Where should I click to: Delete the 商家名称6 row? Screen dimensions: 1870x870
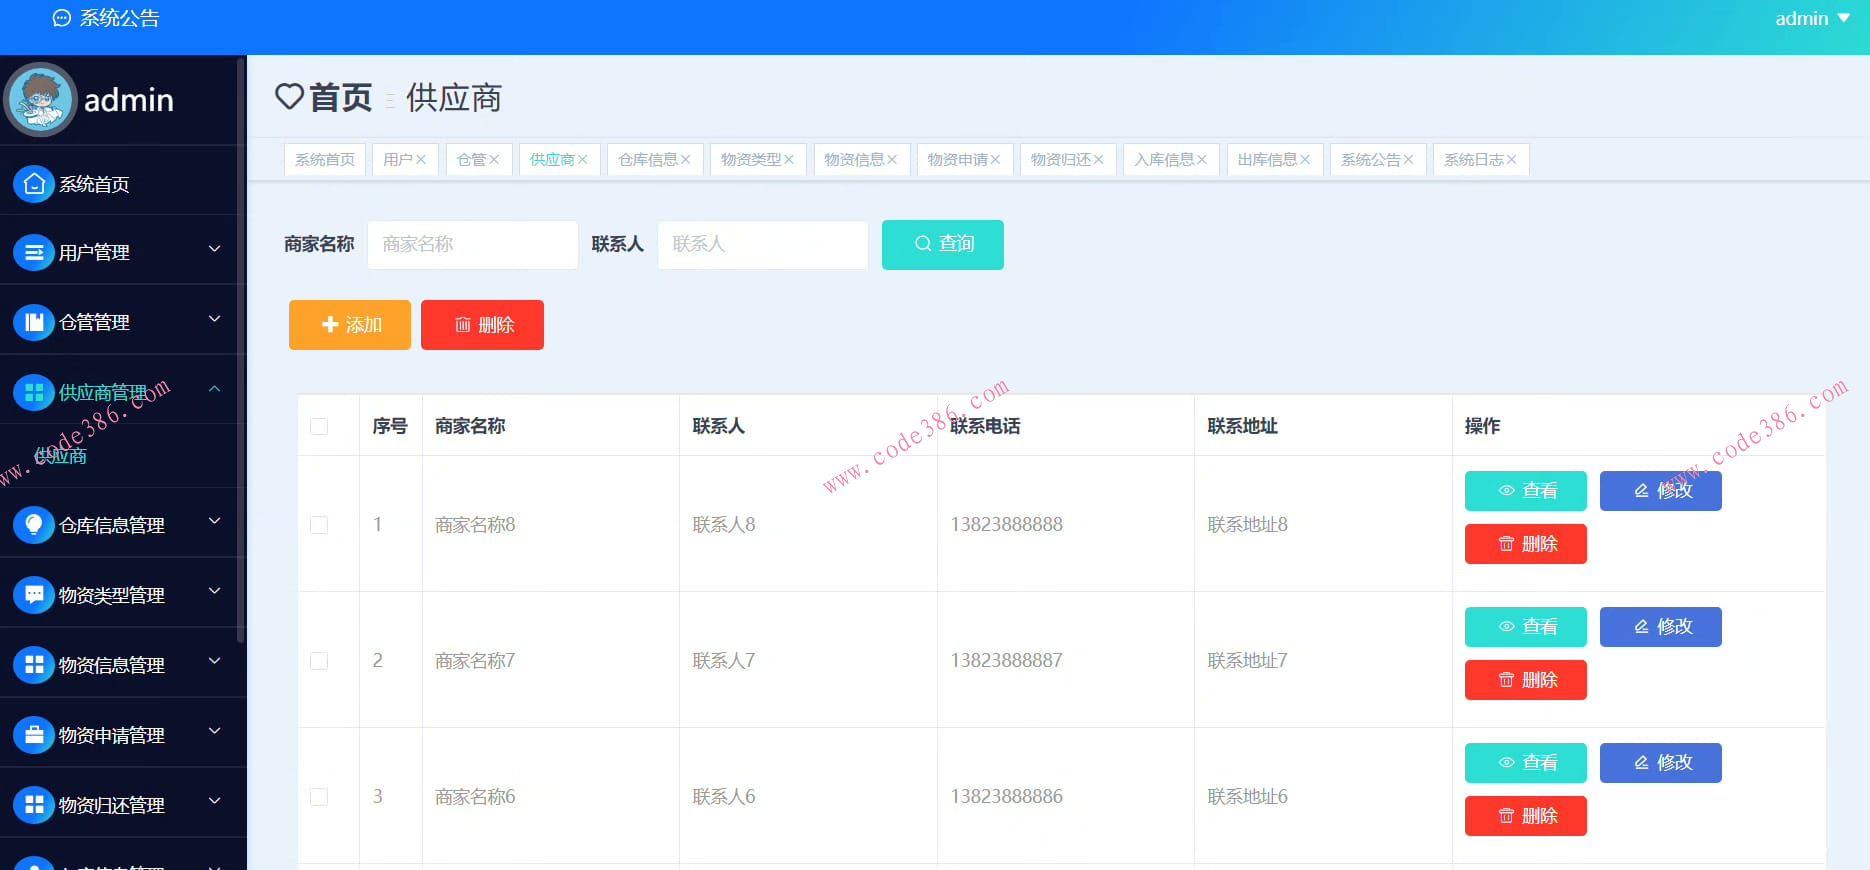pyautogui.click(x=1526, y=816)
